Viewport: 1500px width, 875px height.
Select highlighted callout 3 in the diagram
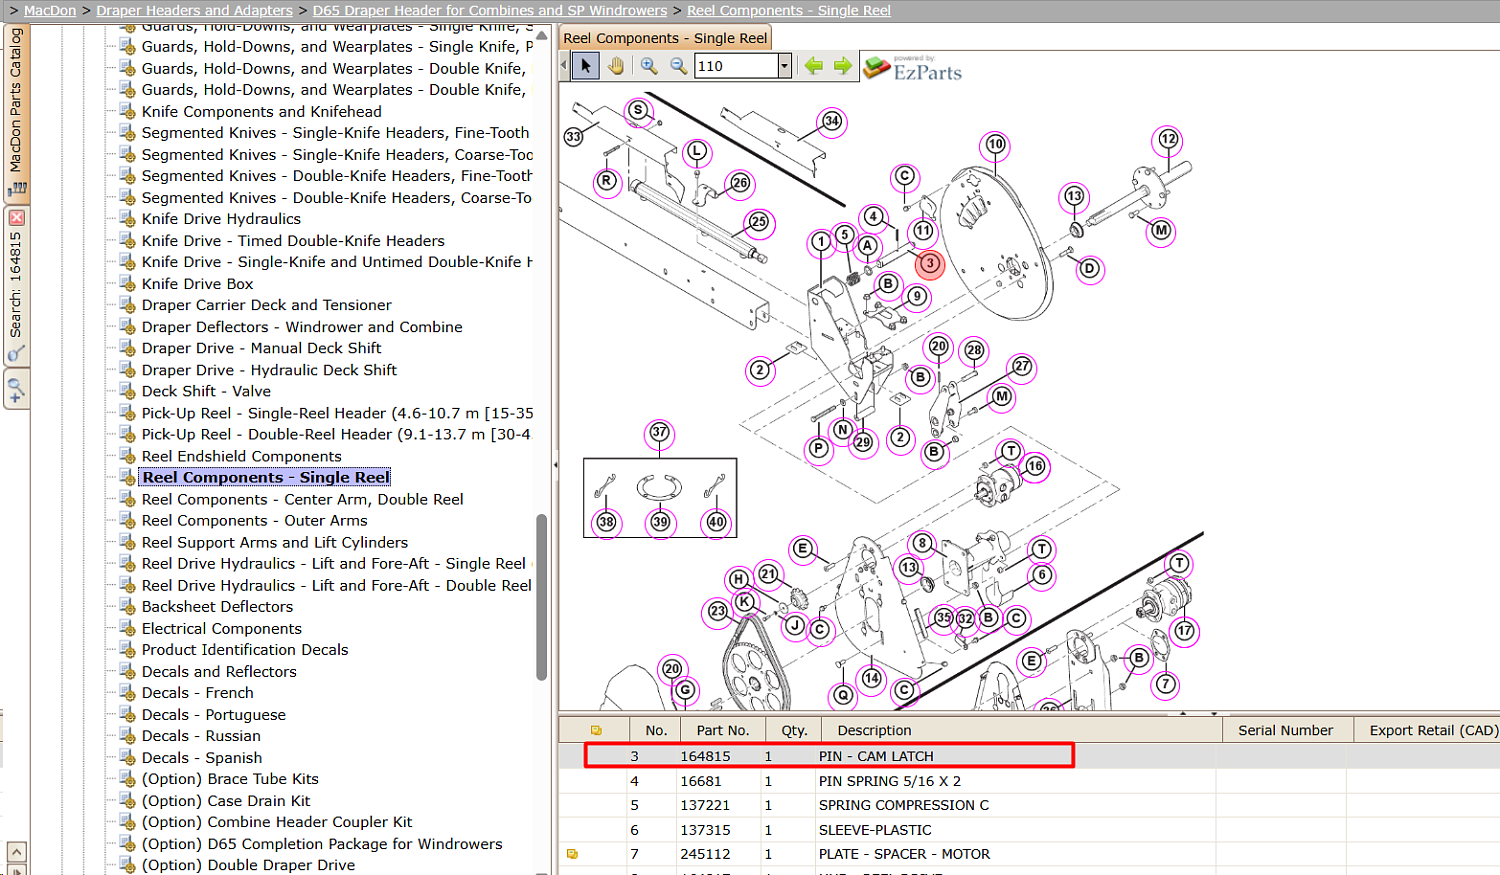(930, 264)
